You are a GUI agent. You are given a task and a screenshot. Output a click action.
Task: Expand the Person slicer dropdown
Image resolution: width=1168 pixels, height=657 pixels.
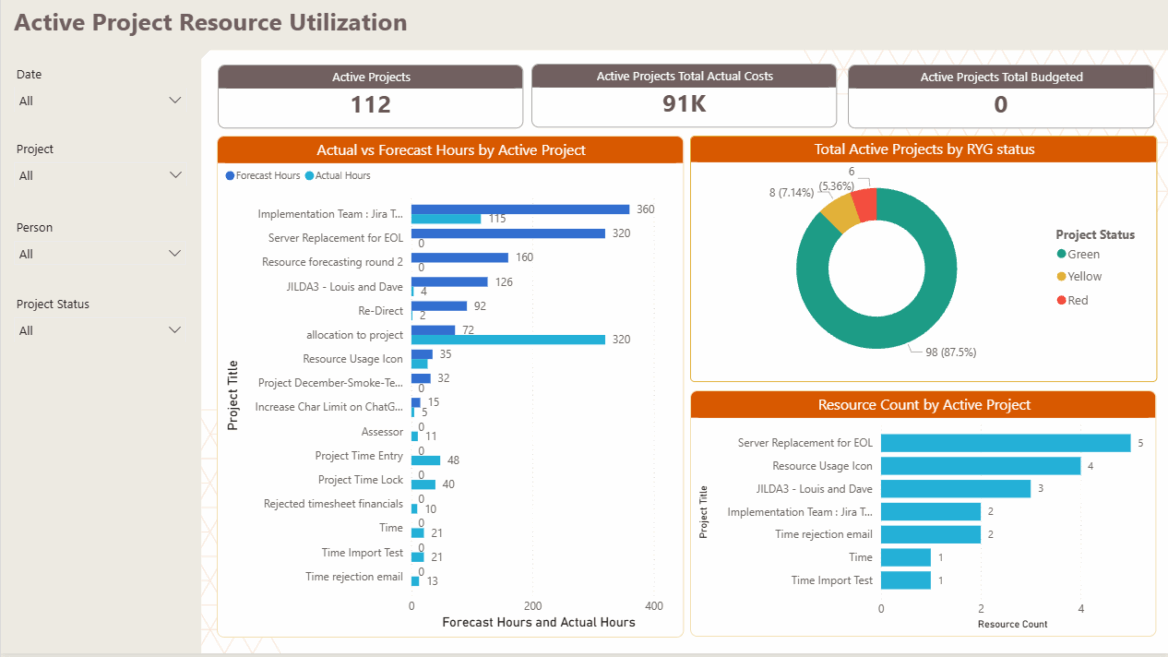pos(175,253)
